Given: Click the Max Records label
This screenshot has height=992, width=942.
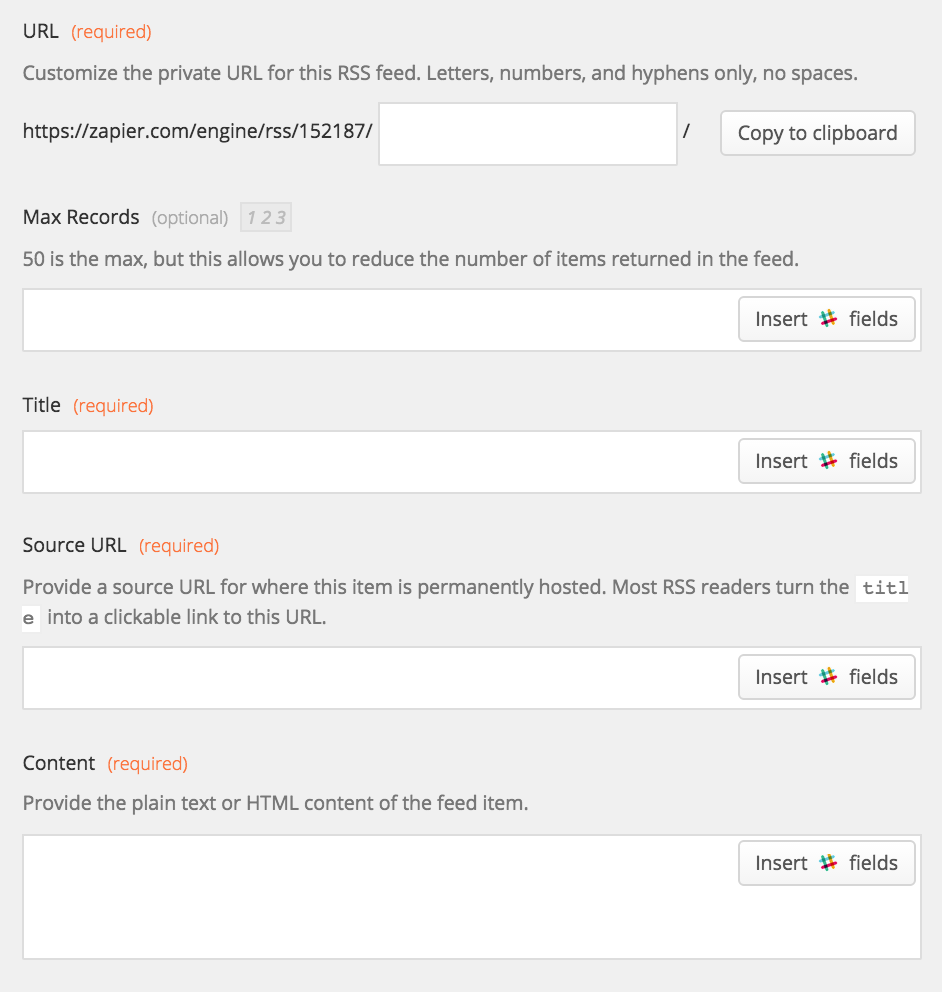Looking at the screenshot, I should (81, 217).
